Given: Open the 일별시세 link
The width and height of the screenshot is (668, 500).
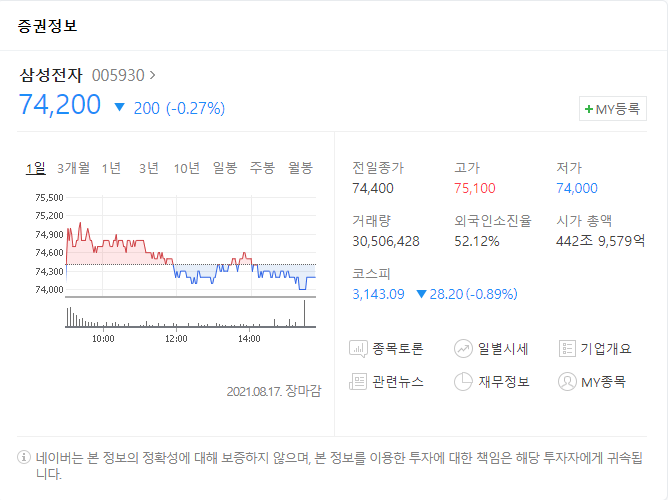Looking at the screenshot, I should tap(503, 349).
